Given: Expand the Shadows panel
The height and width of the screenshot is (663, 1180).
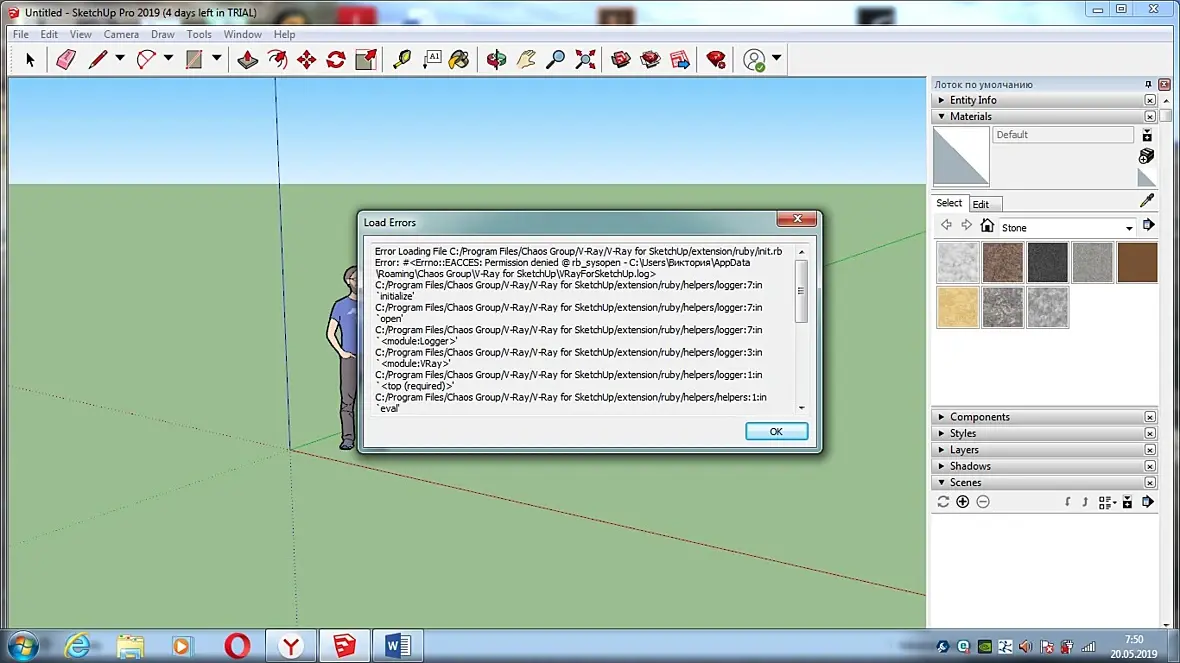Looking at the screenshot, I should click(x=941, y=467).
